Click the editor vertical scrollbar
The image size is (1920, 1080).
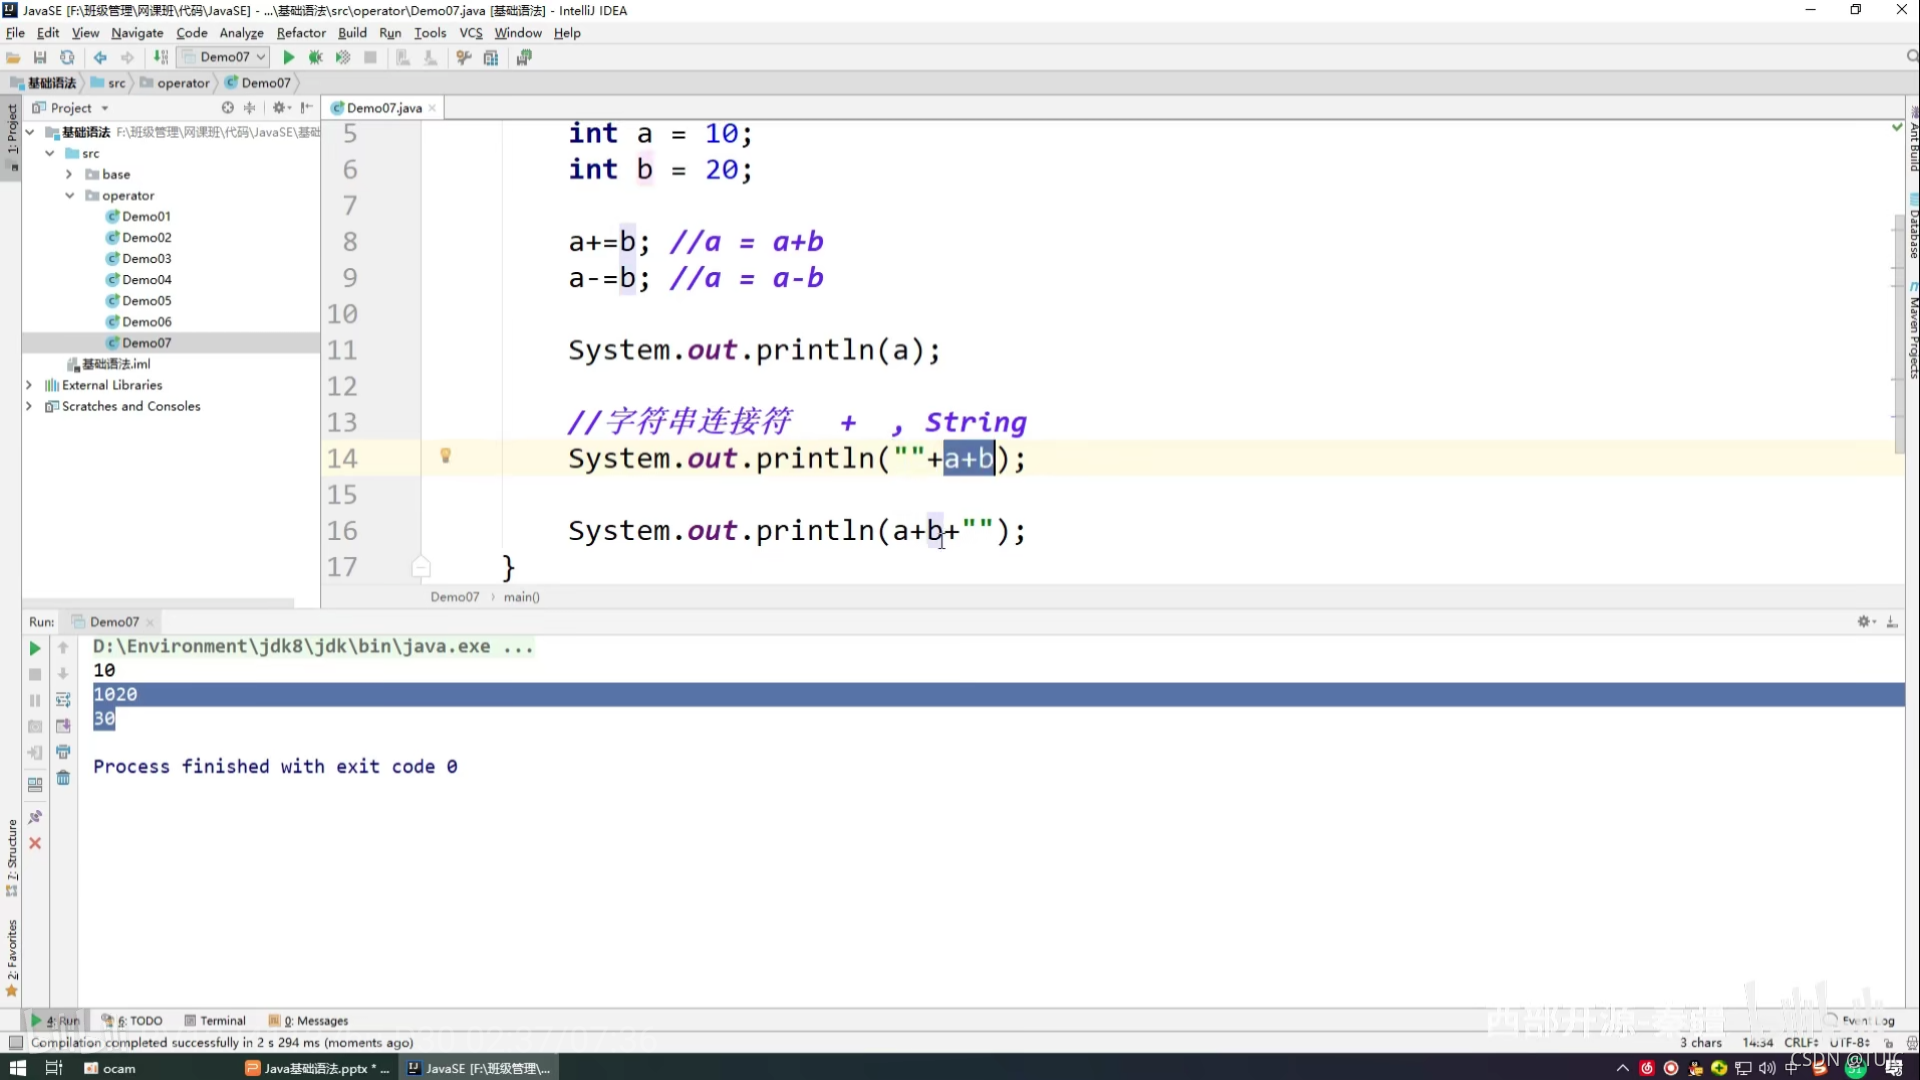1899,335
